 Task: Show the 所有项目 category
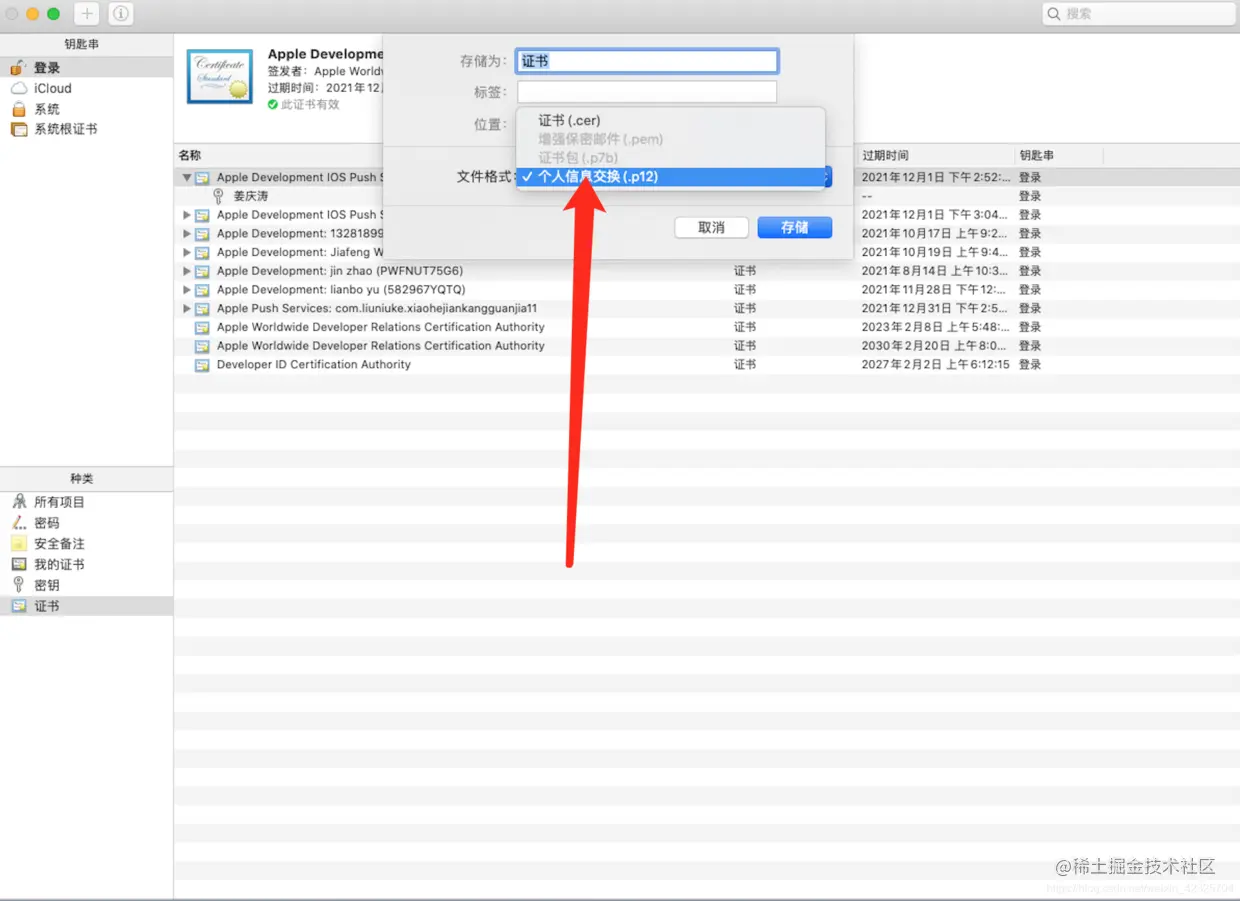click(x=86, y=502)
